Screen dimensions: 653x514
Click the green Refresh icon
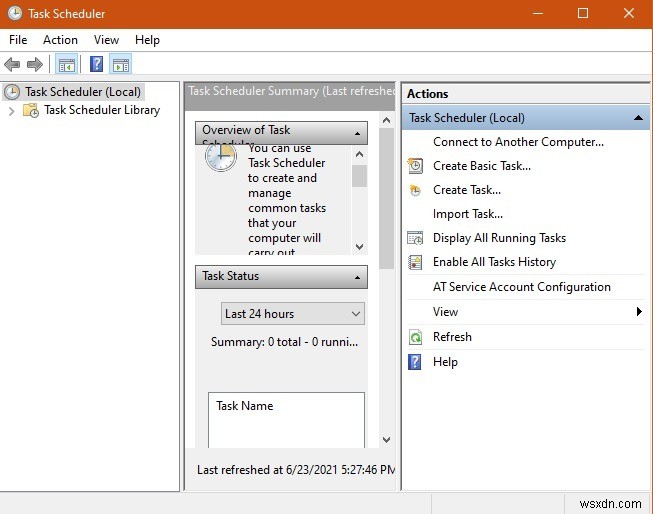point(415,337)
